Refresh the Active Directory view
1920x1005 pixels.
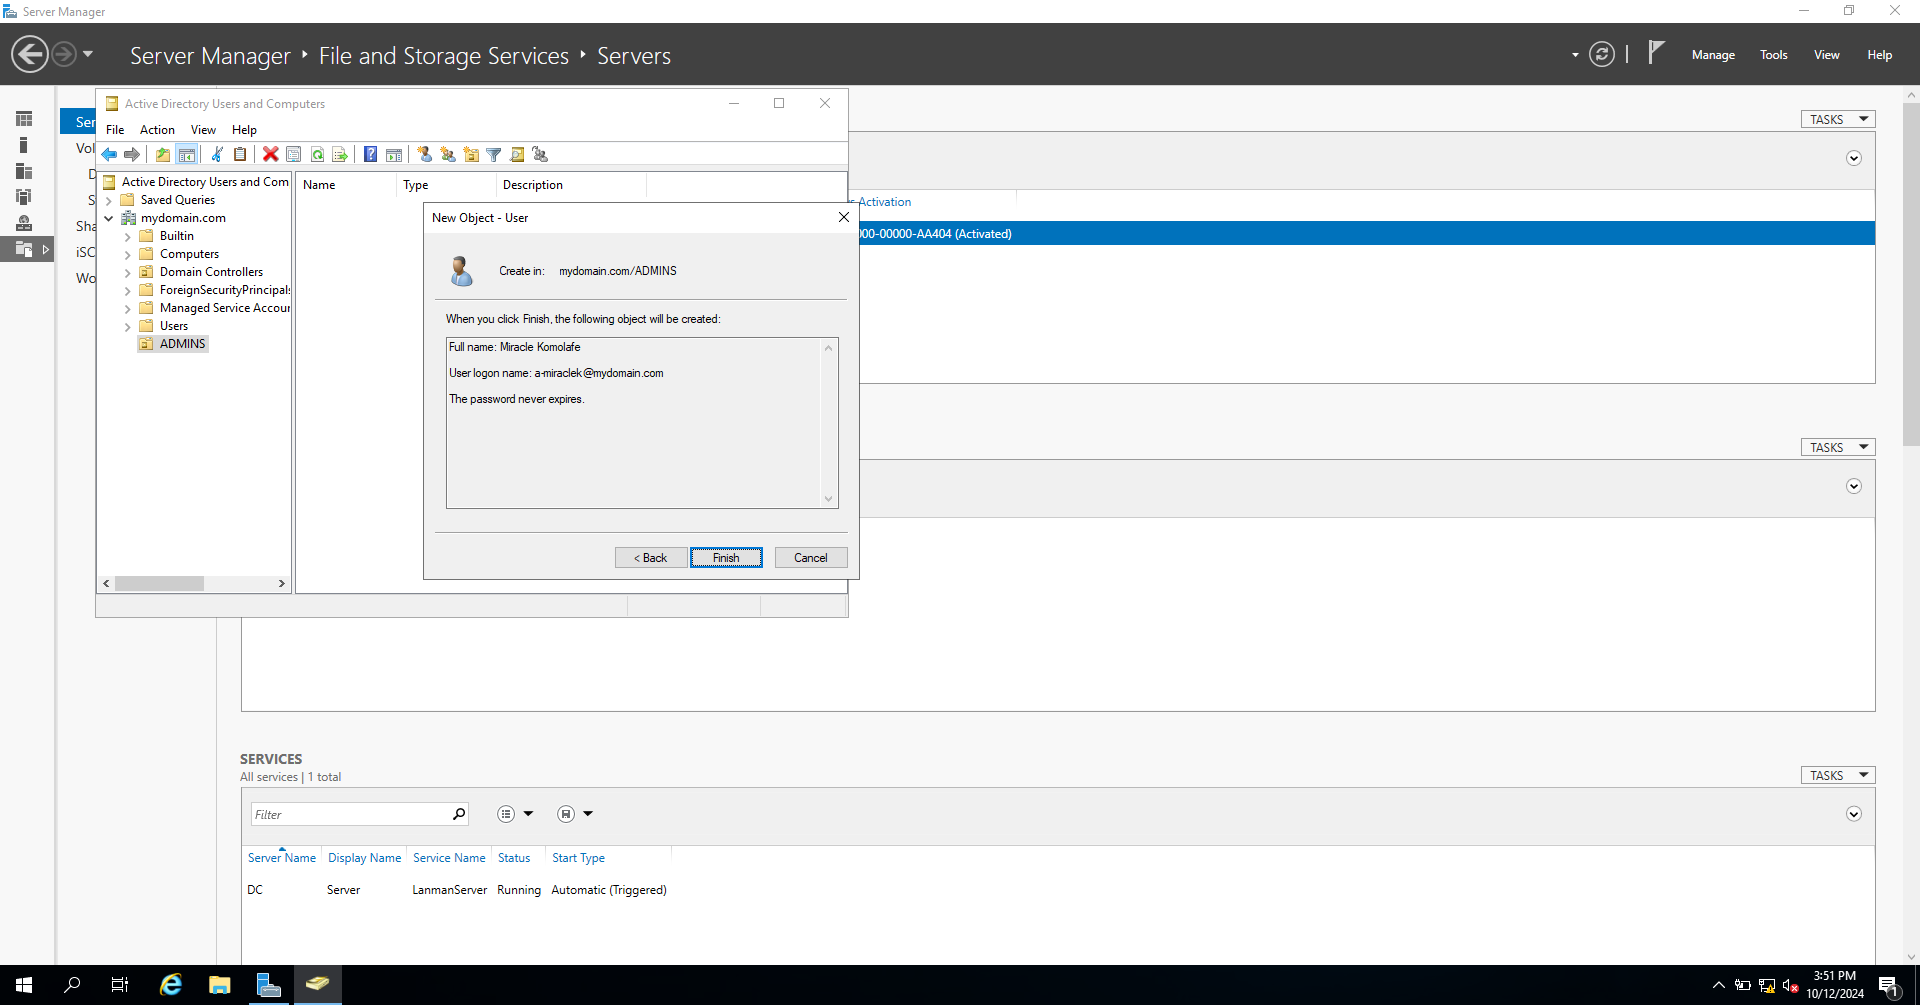click(x=317, y=154)
